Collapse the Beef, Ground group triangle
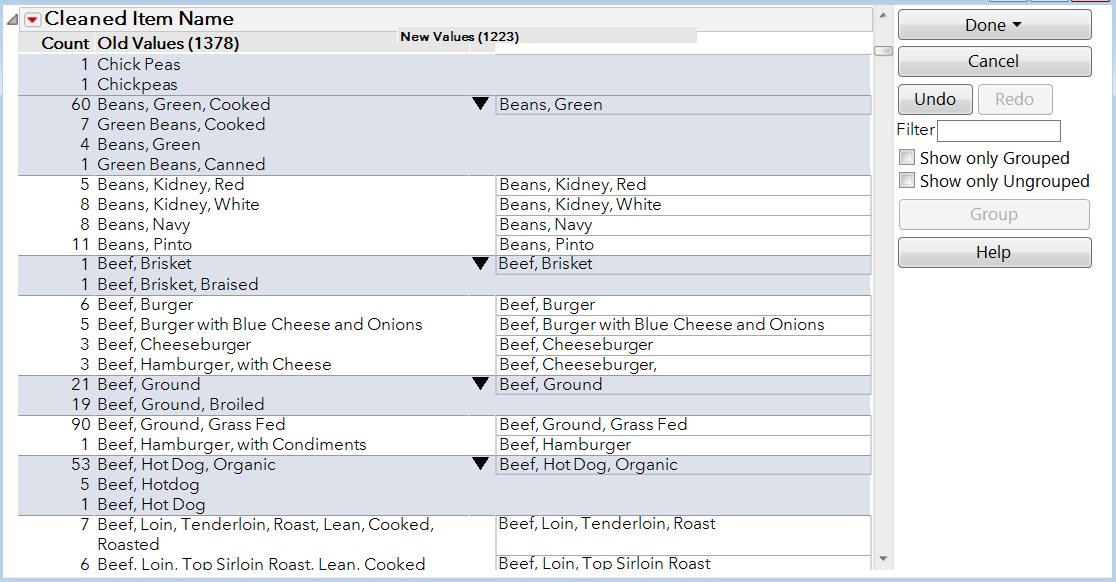Viewport: 1116px width, 582px height. tap(480, 384)
